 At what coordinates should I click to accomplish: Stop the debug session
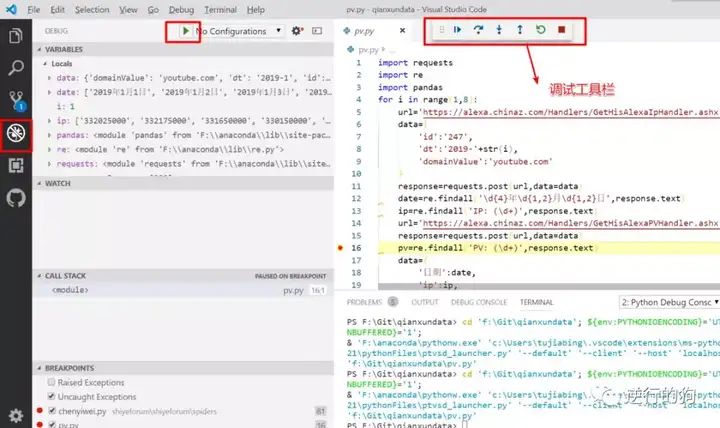coord(561,30)
